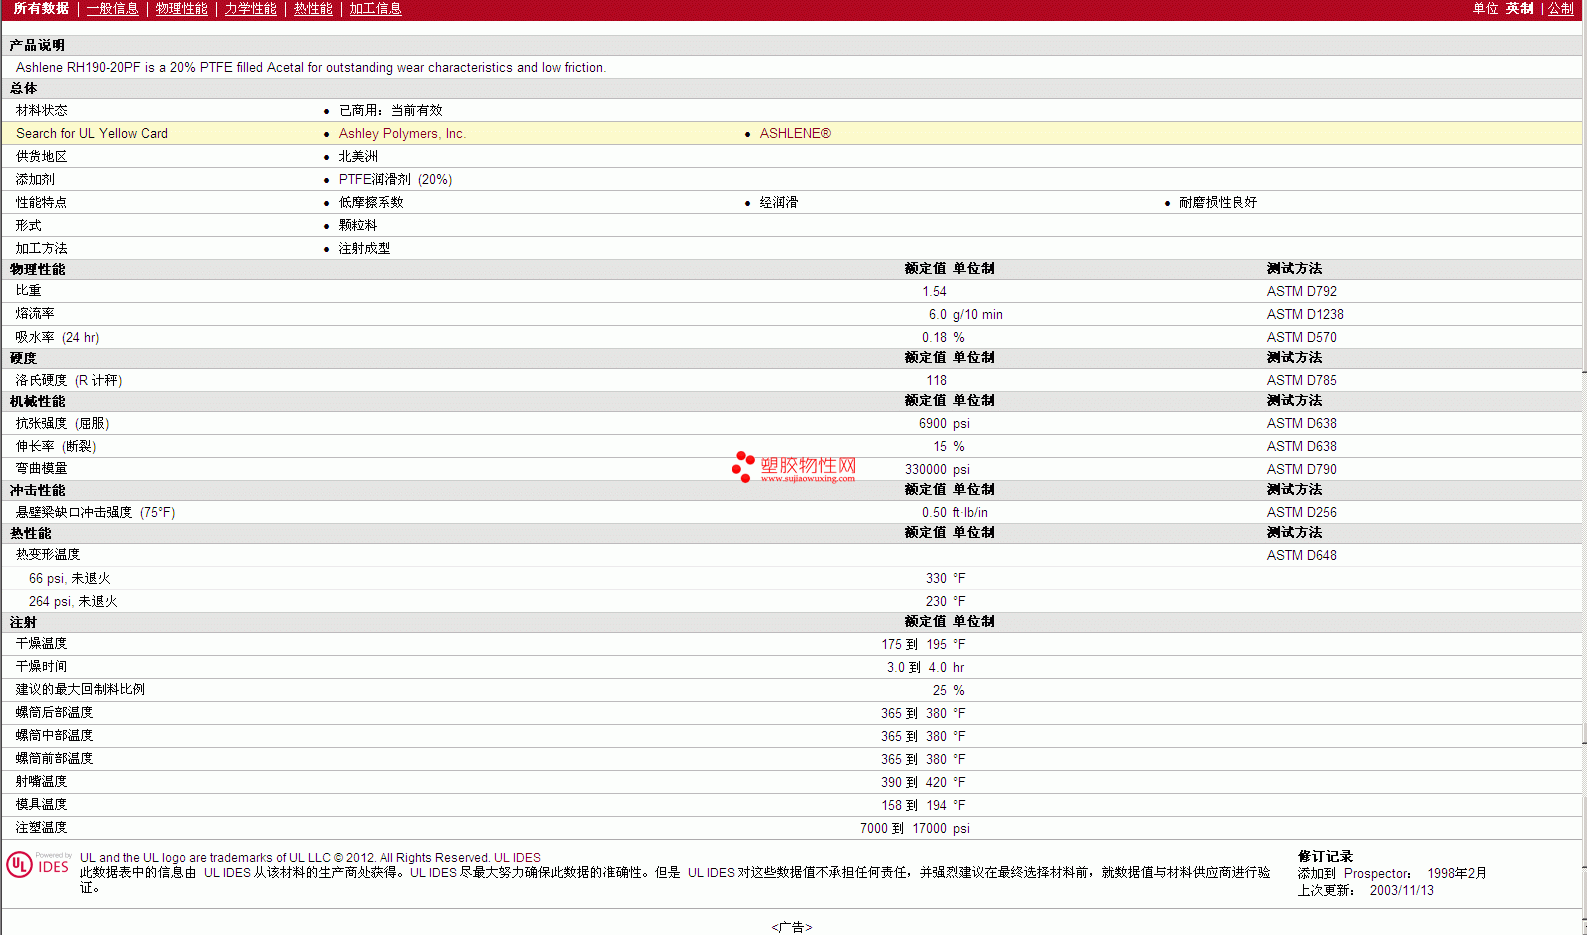Click the 264 psi, 未退火 row label
This screenshot has height=935, width=1587.
coord(73,602)
